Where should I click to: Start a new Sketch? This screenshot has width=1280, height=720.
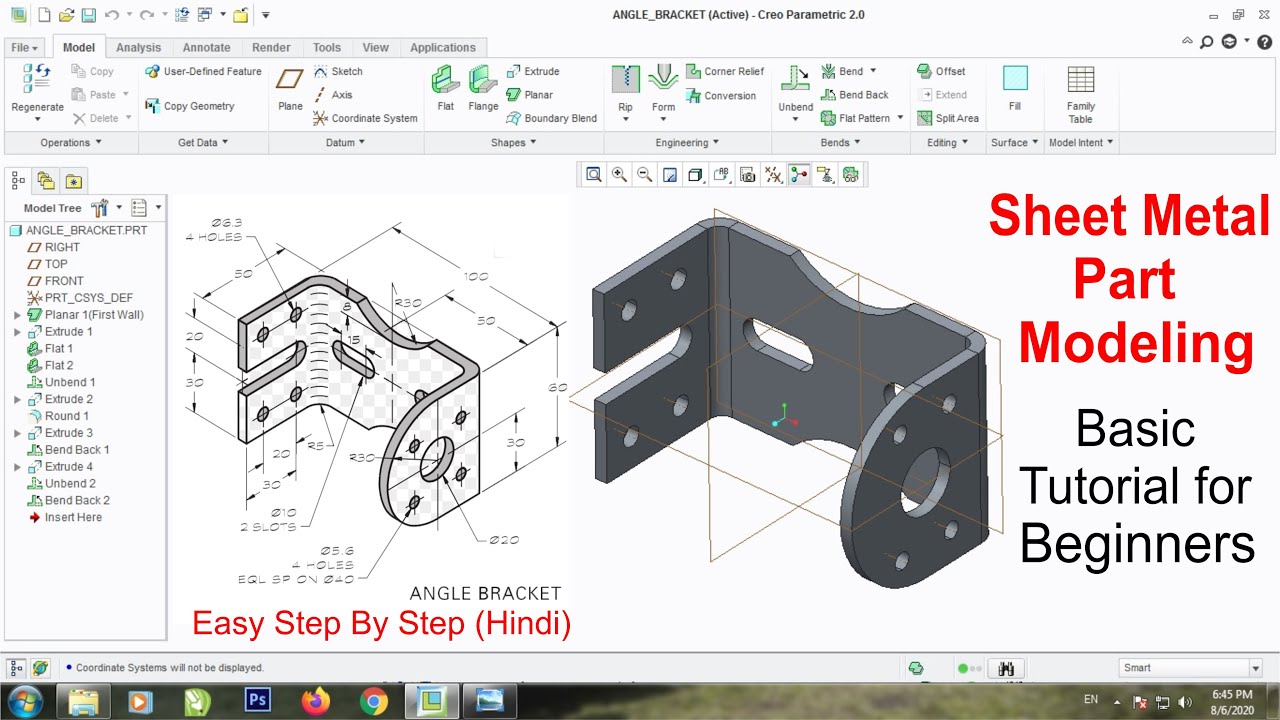[x=338, y=72]
